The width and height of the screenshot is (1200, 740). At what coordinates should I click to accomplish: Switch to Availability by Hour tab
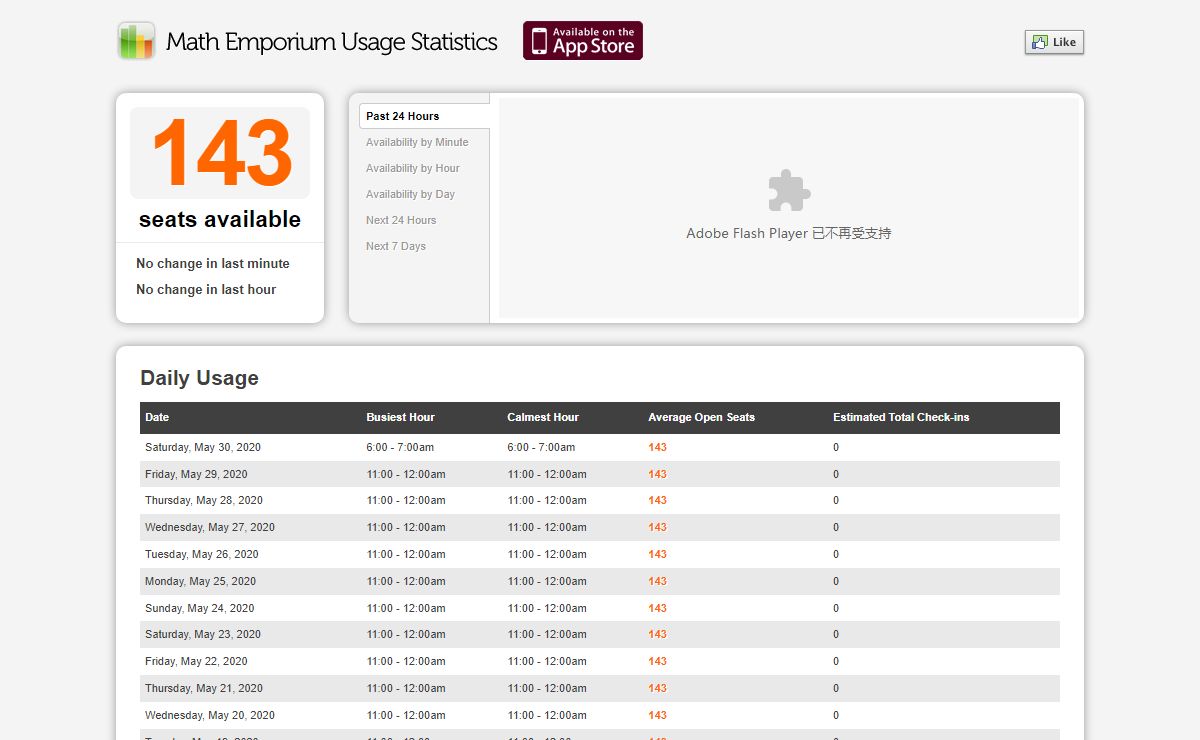pyautogui.click(x=413, y=168)
